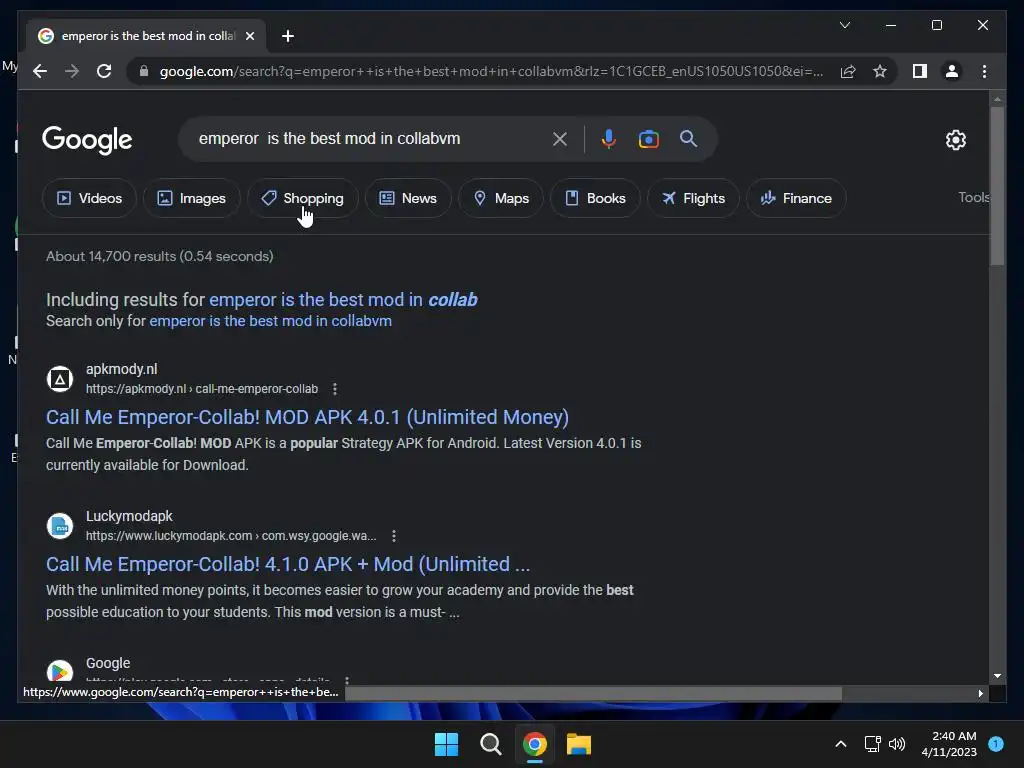The height and width of the screenshot is (768, 1024).
Task: Filter results by Videos
Action: click(x=89, y=198)
